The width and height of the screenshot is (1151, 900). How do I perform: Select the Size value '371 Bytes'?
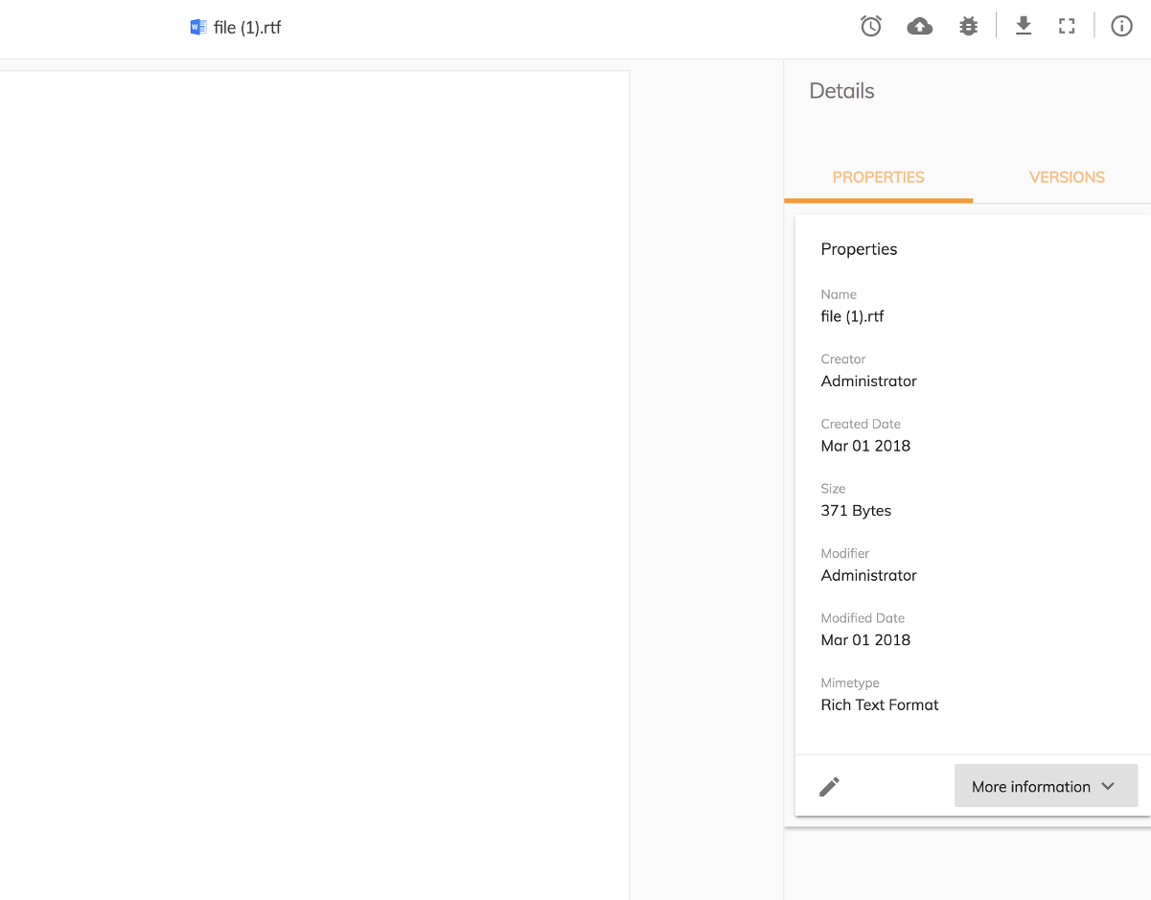856,510
